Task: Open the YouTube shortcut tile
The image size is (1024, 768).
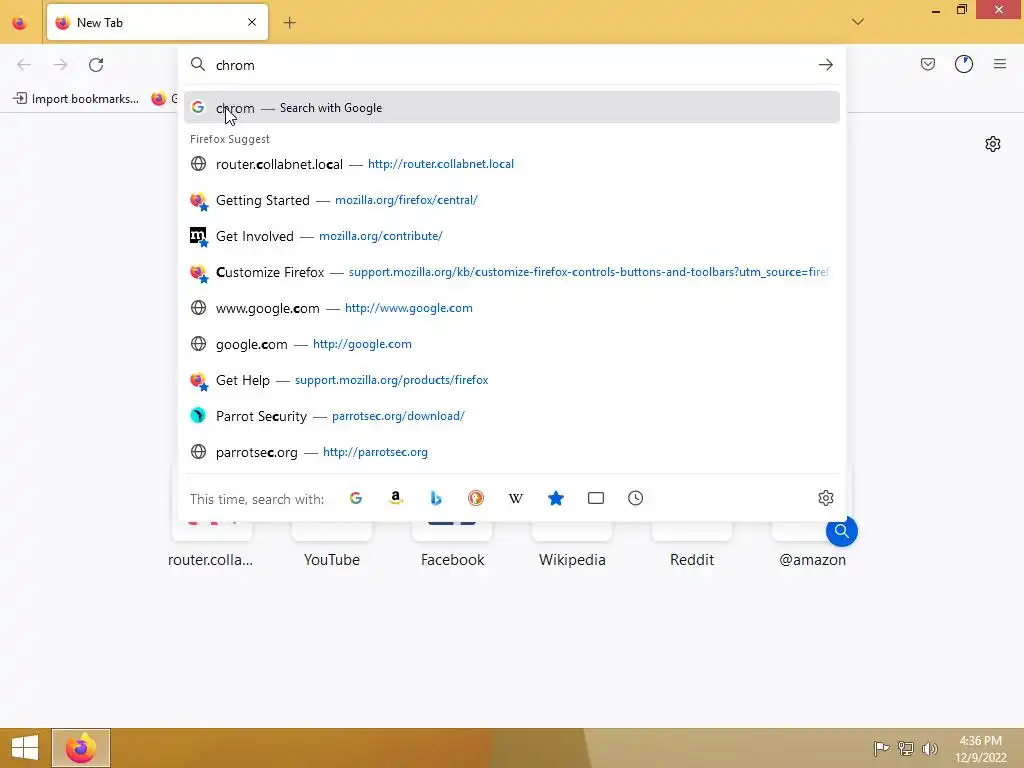Action: click(x=332, y=545)
